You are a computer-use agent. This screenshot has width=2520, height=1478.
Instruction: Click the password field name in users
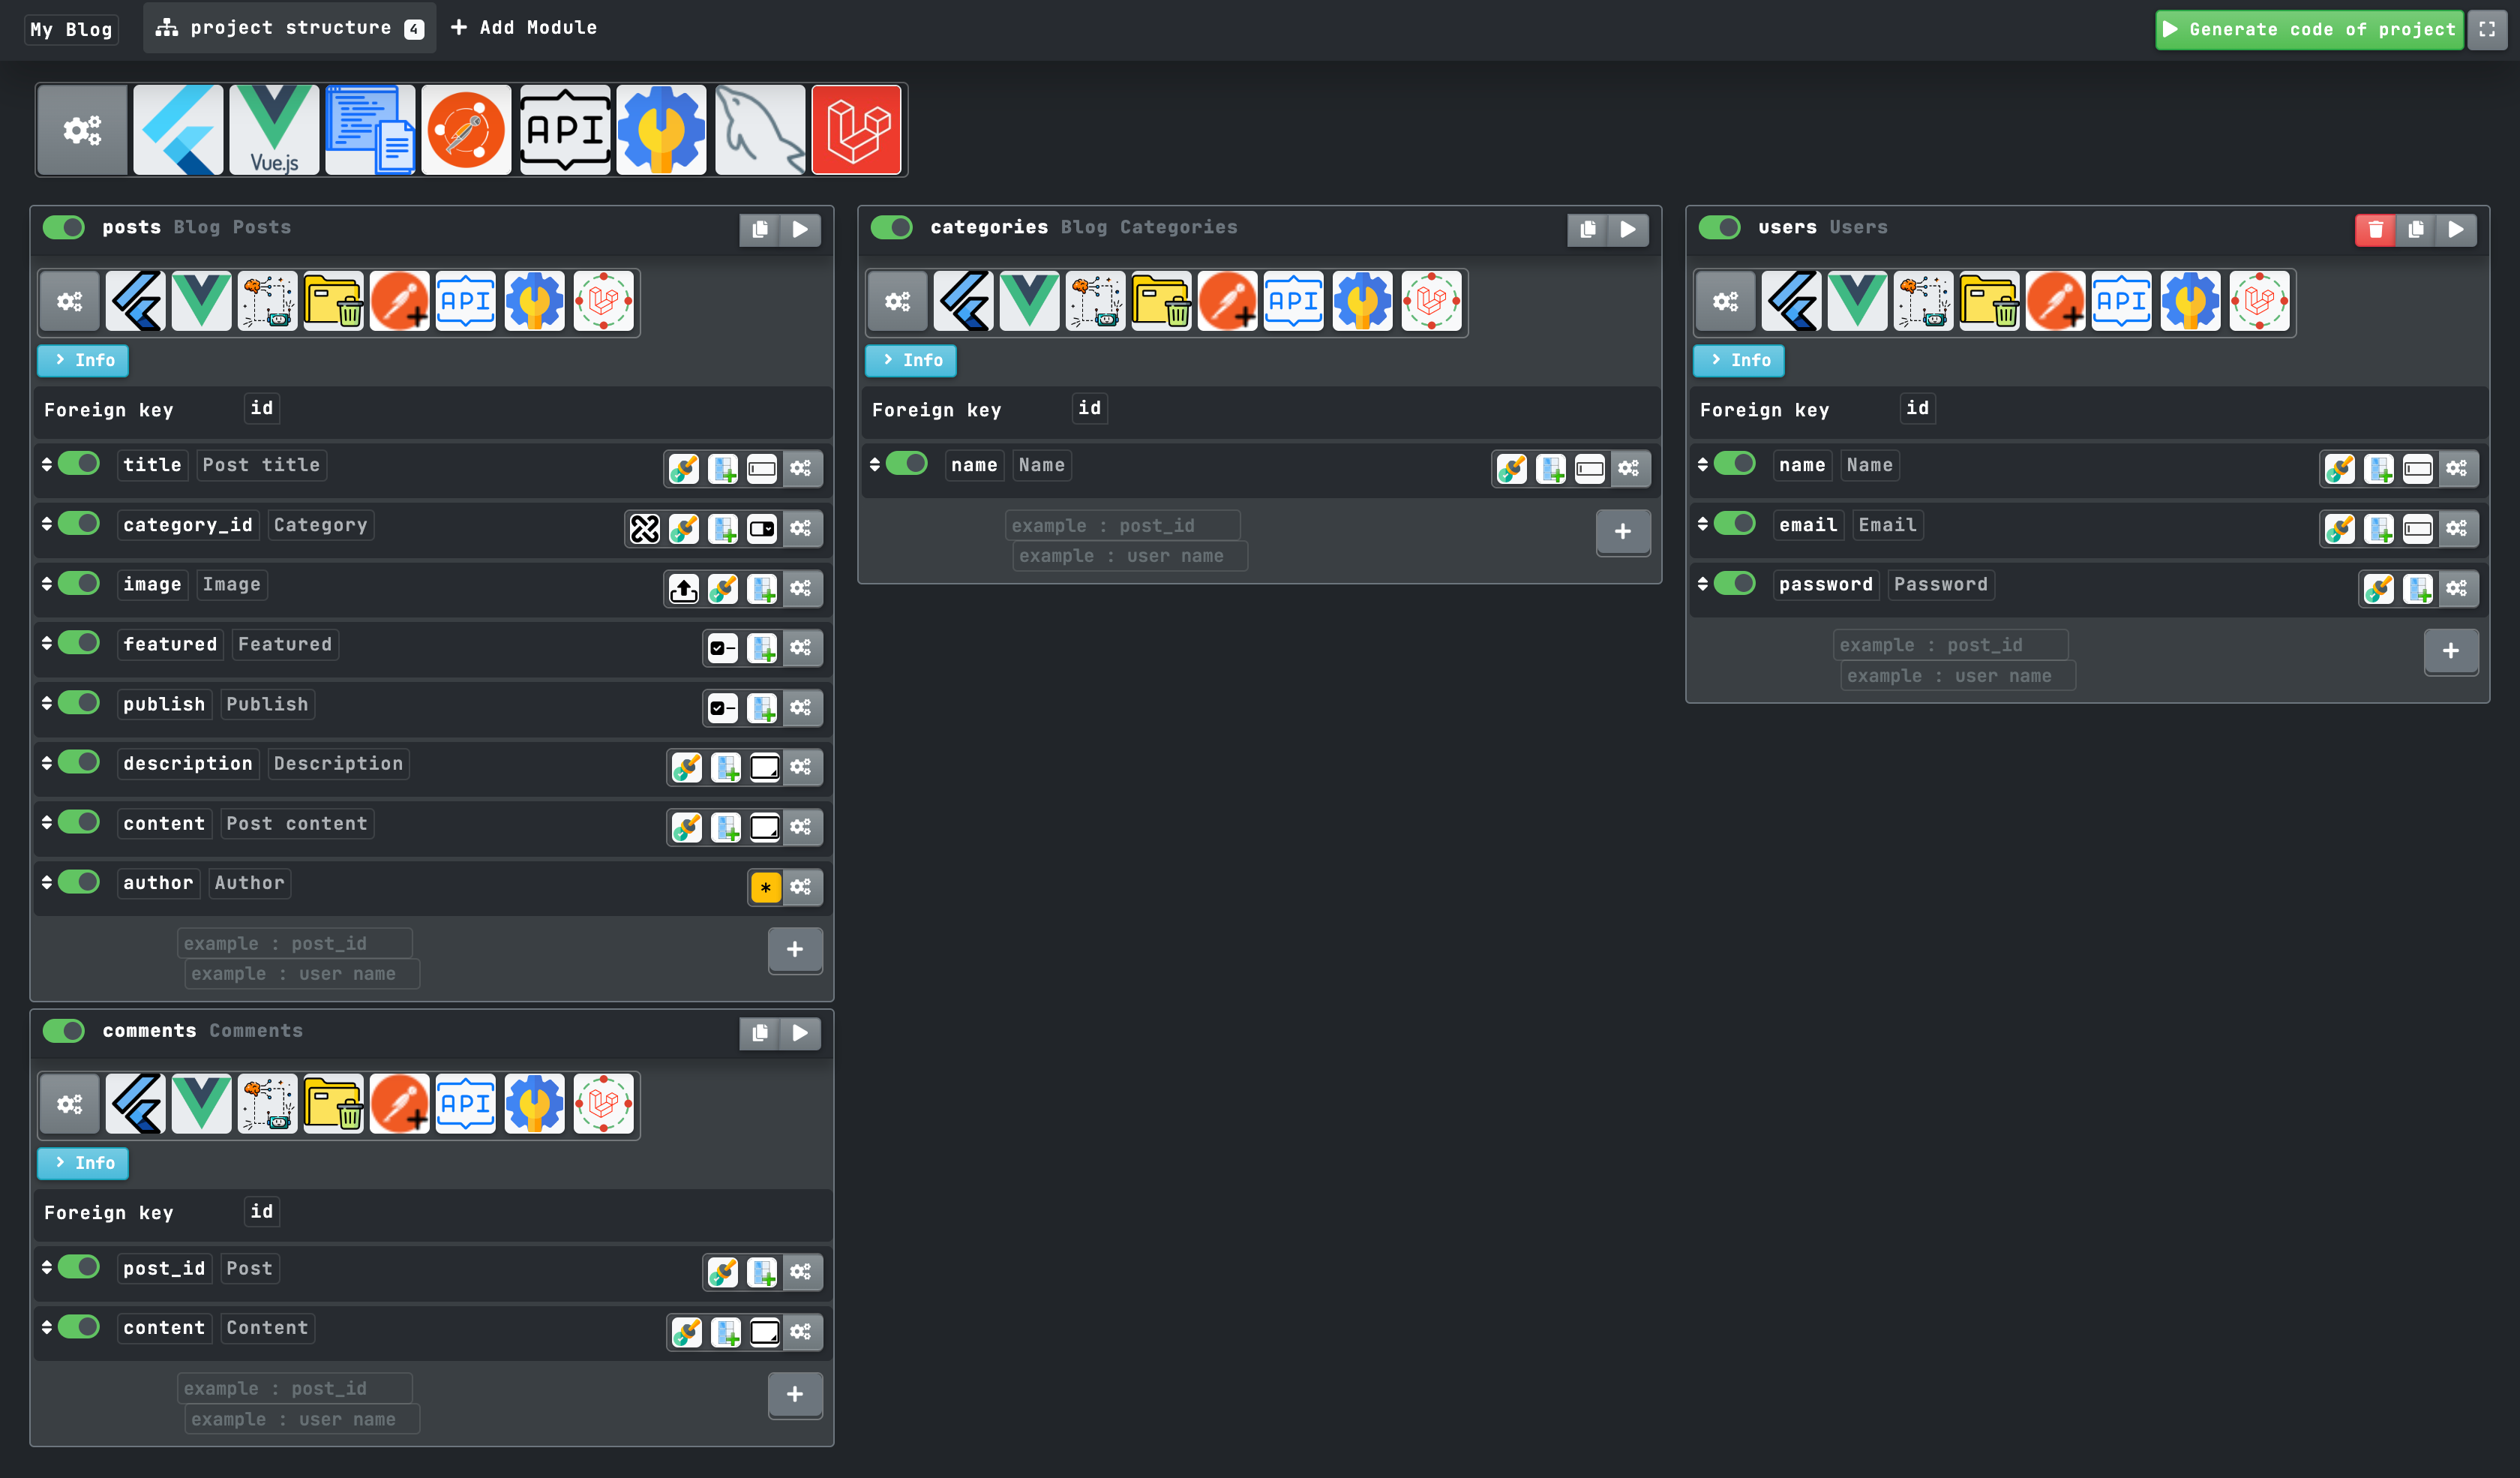click(x=1826, y=585)
